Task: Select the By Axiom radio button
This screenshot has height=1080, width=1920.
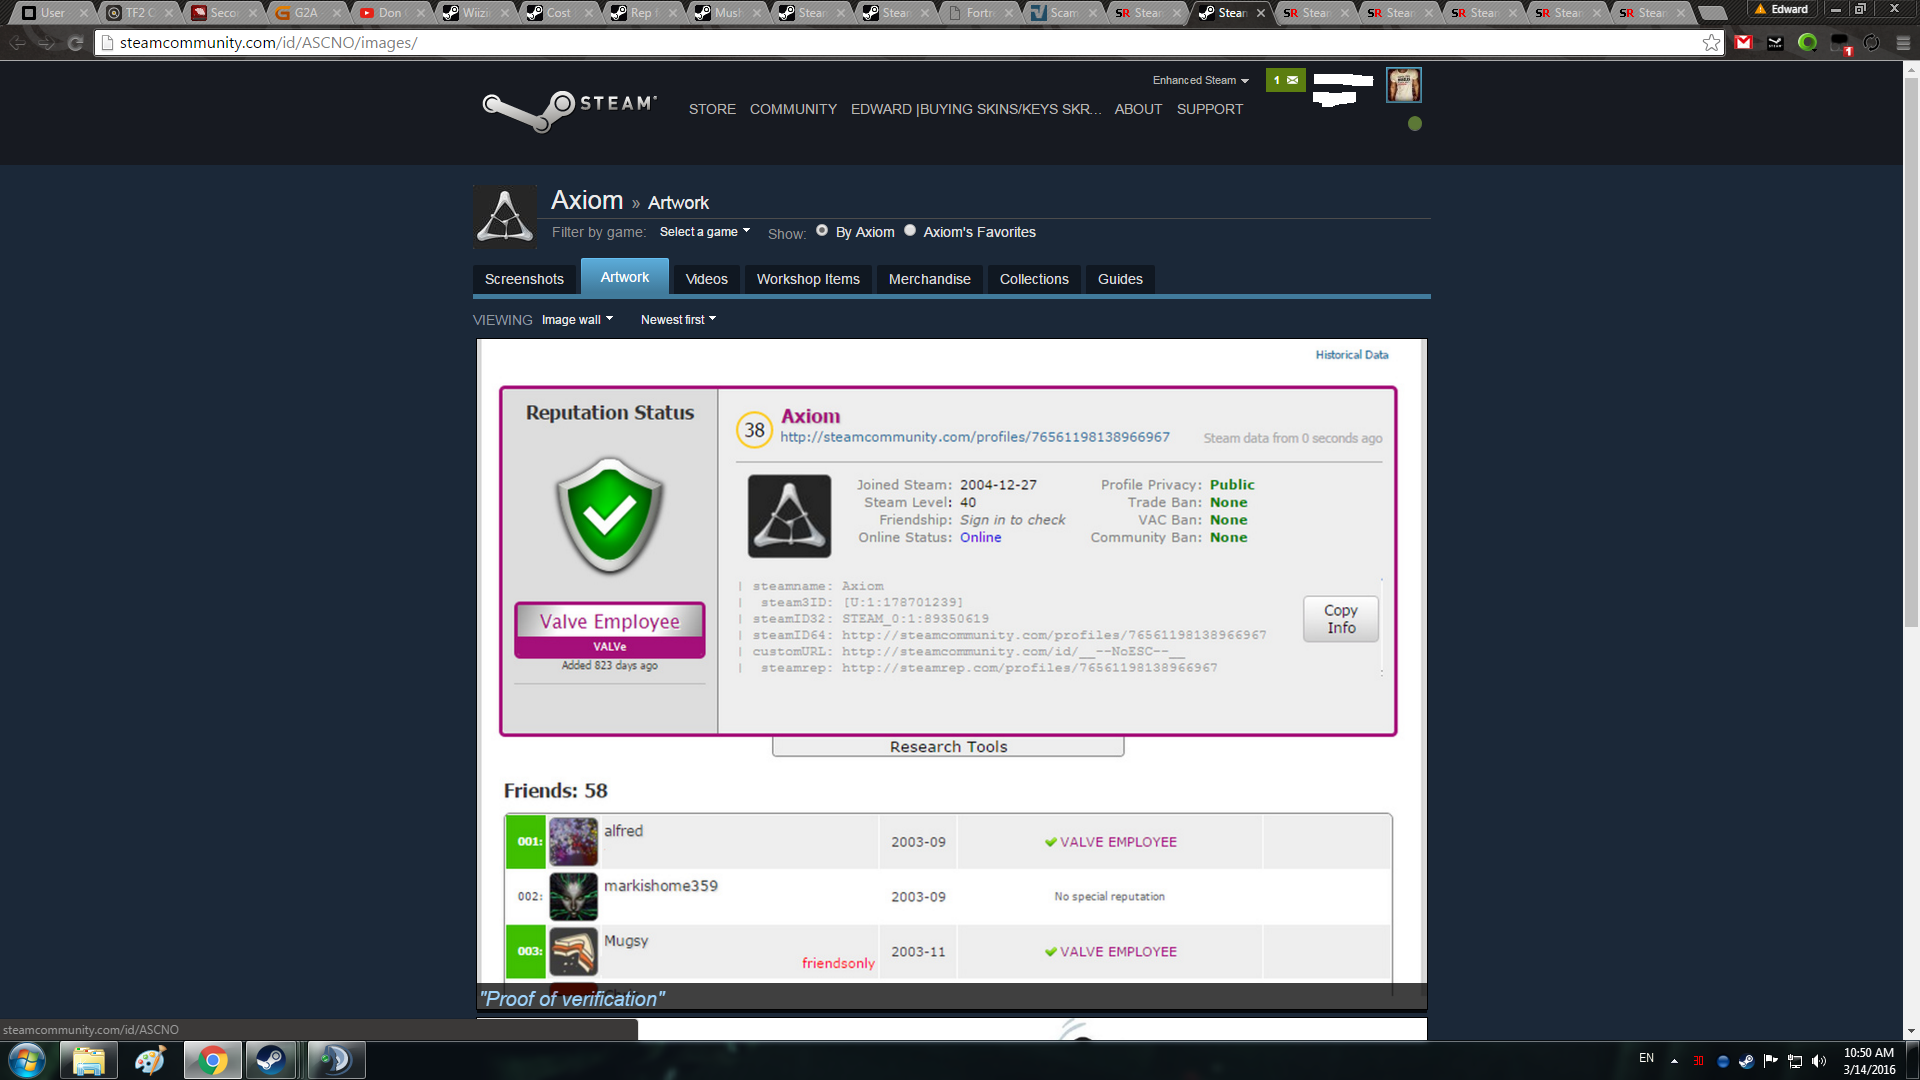Action: pos(822,231)
